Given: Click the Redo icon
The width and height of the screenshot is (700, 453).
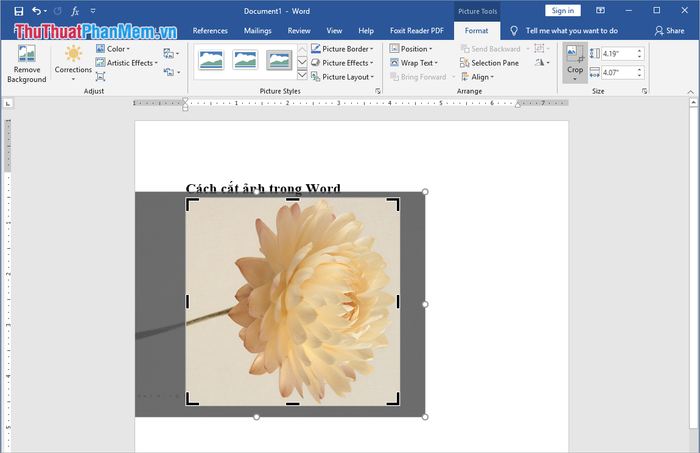Looking at the screenshot, I should click(x=57, y=11).
